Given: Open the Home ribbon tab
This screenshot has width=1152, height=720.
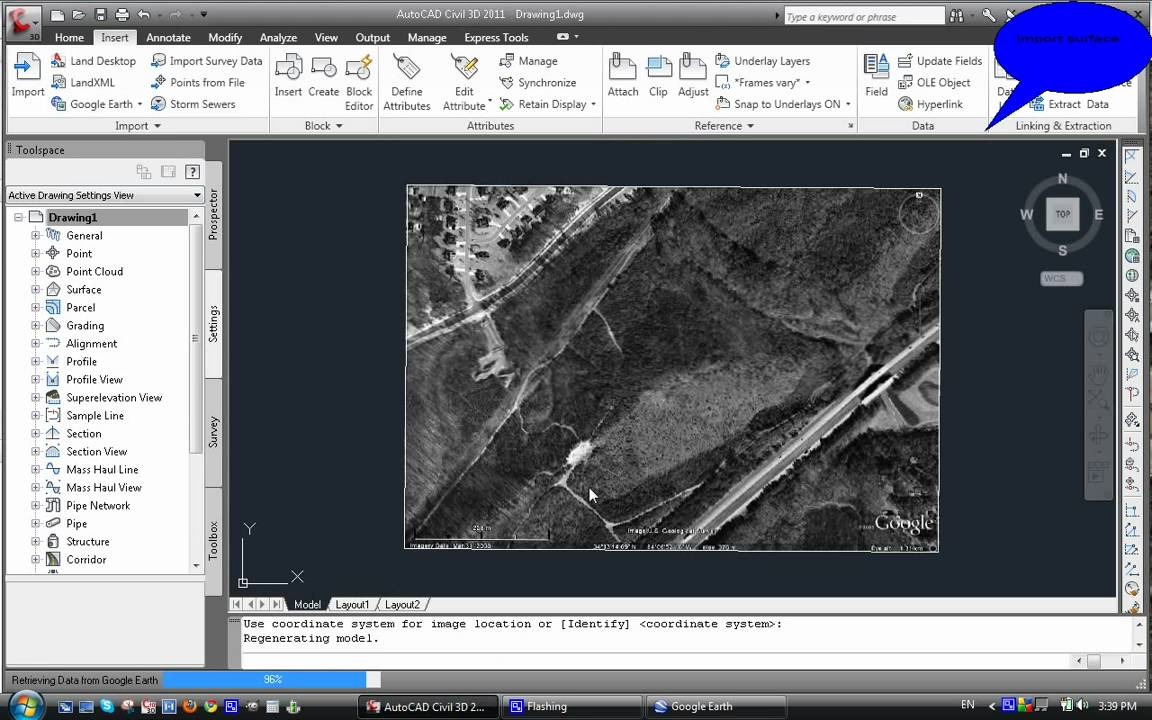Looking at the screenshot, I should point(69,37).
